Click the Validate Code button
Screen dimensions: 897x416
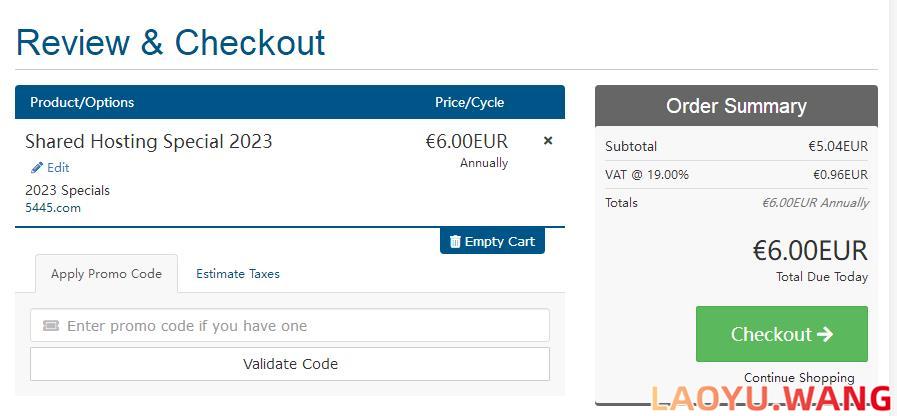(x=290, y=364)
